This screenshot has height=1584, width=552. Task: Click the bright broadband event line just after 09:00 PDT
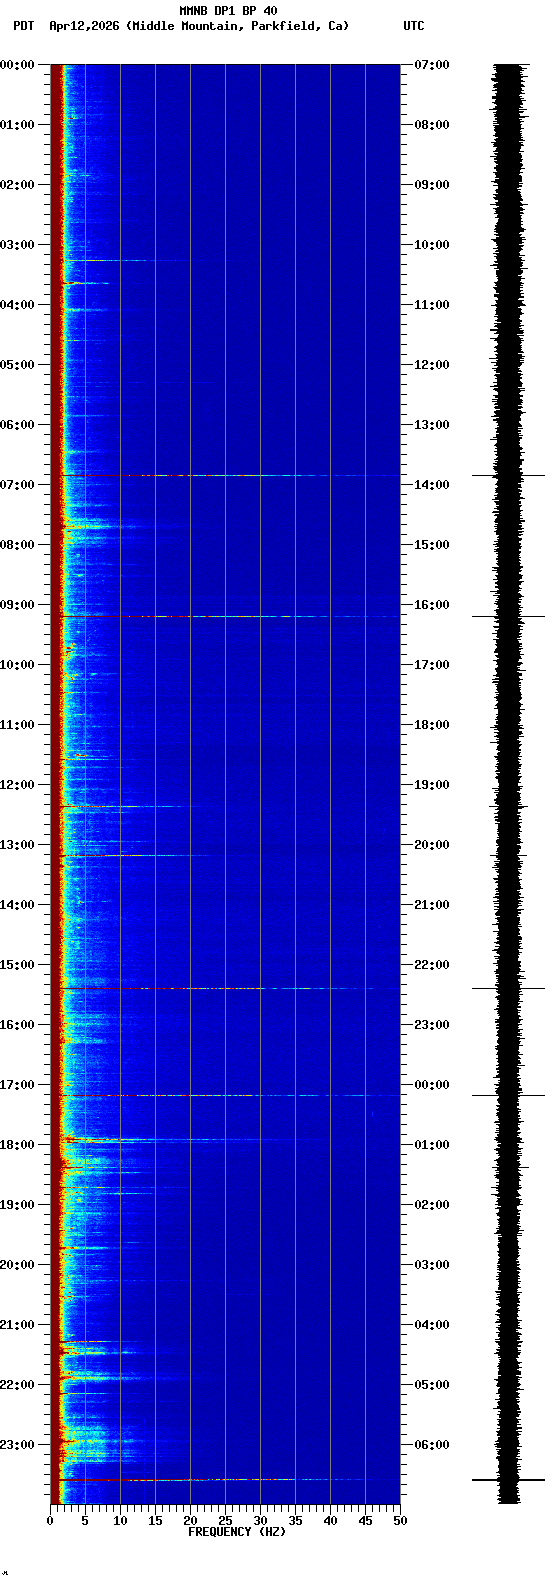tap(225, 616)
